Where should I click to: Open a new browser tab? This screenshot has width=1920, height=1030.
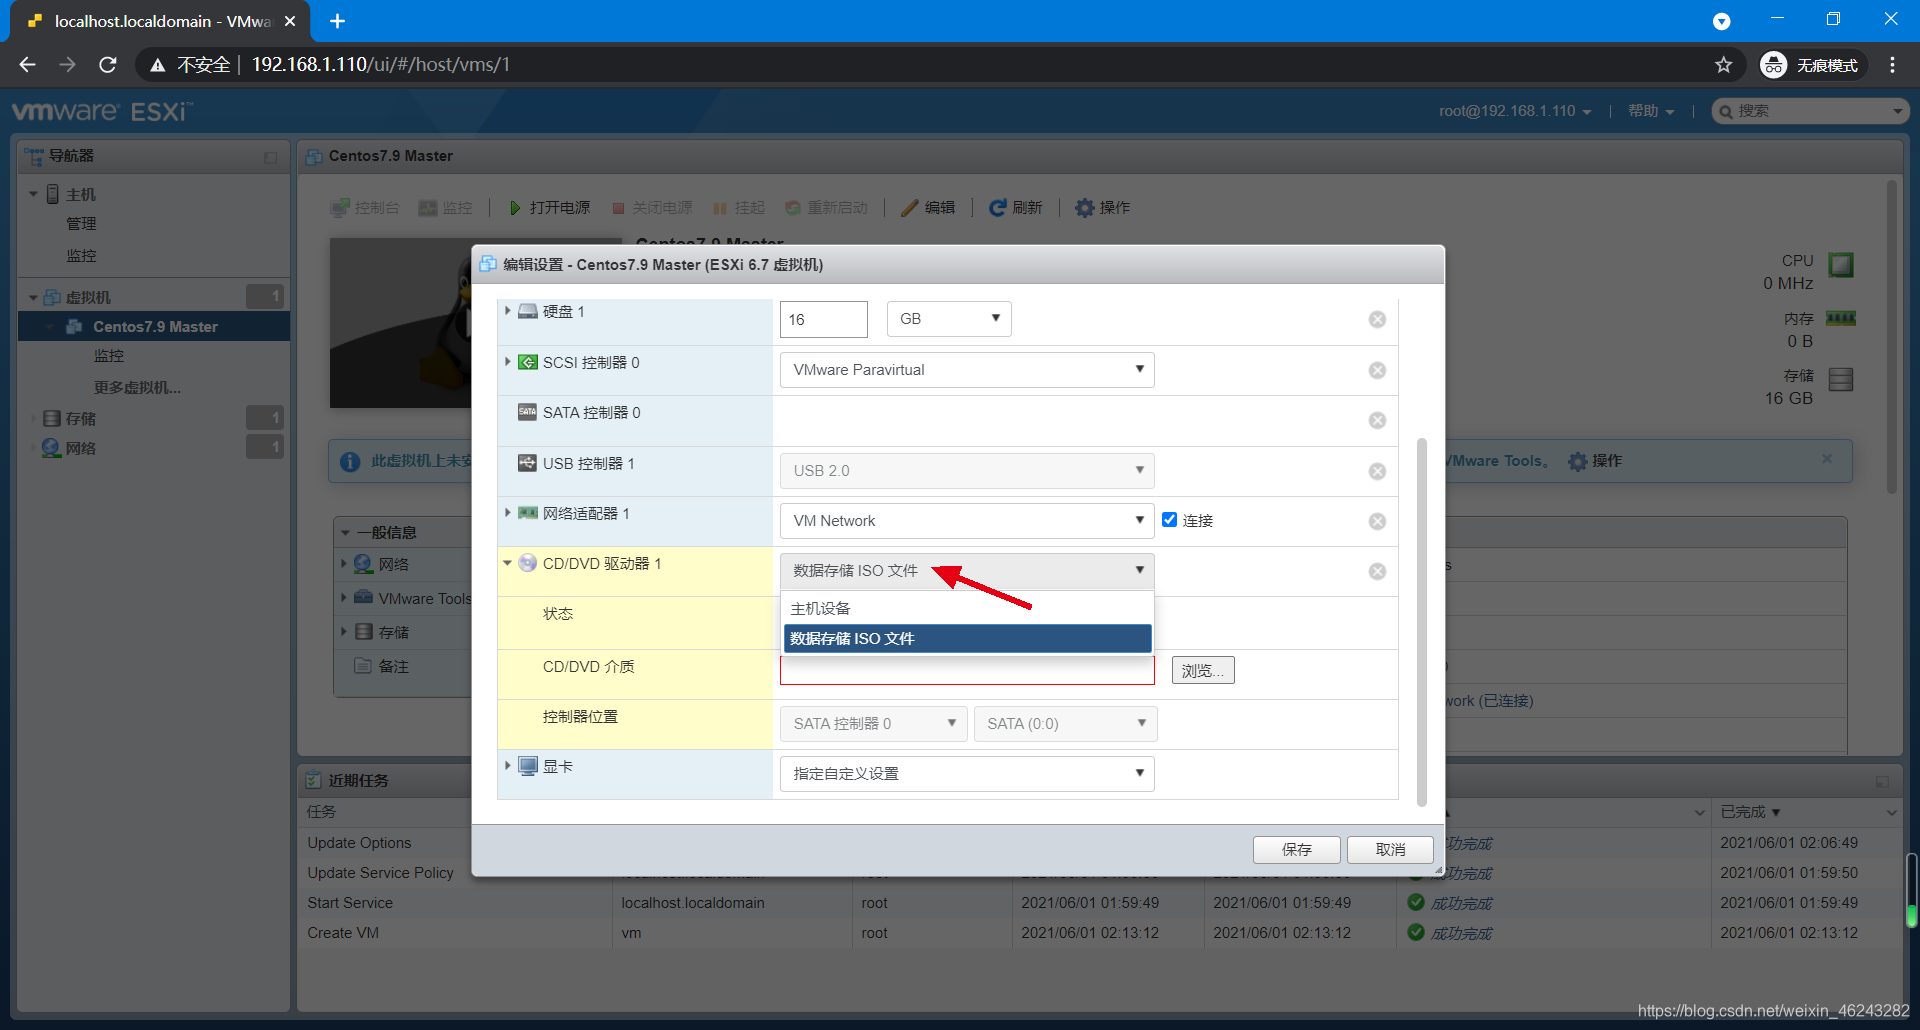coord(337,21)
